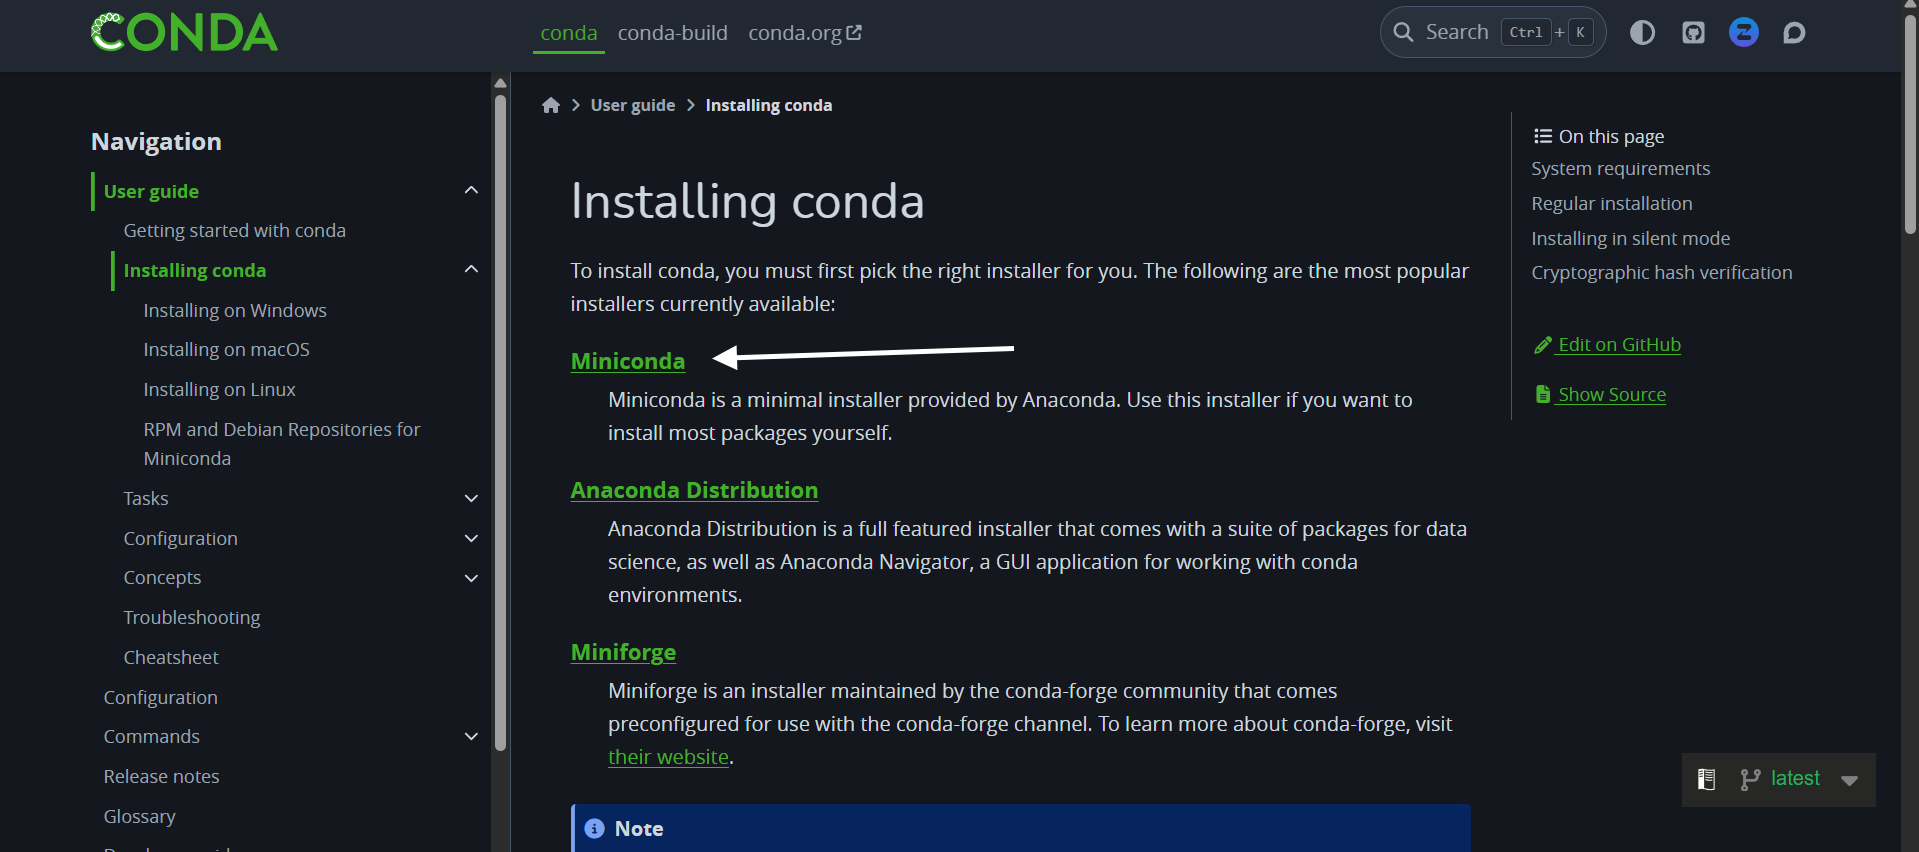Open Release notes page
1919x852 pixels.
[x=162, y=777]
